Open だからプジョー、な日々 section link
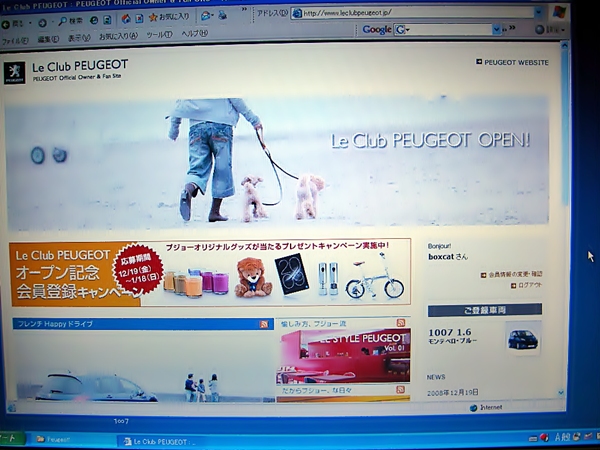600x450 pixels. coord(317,391)
